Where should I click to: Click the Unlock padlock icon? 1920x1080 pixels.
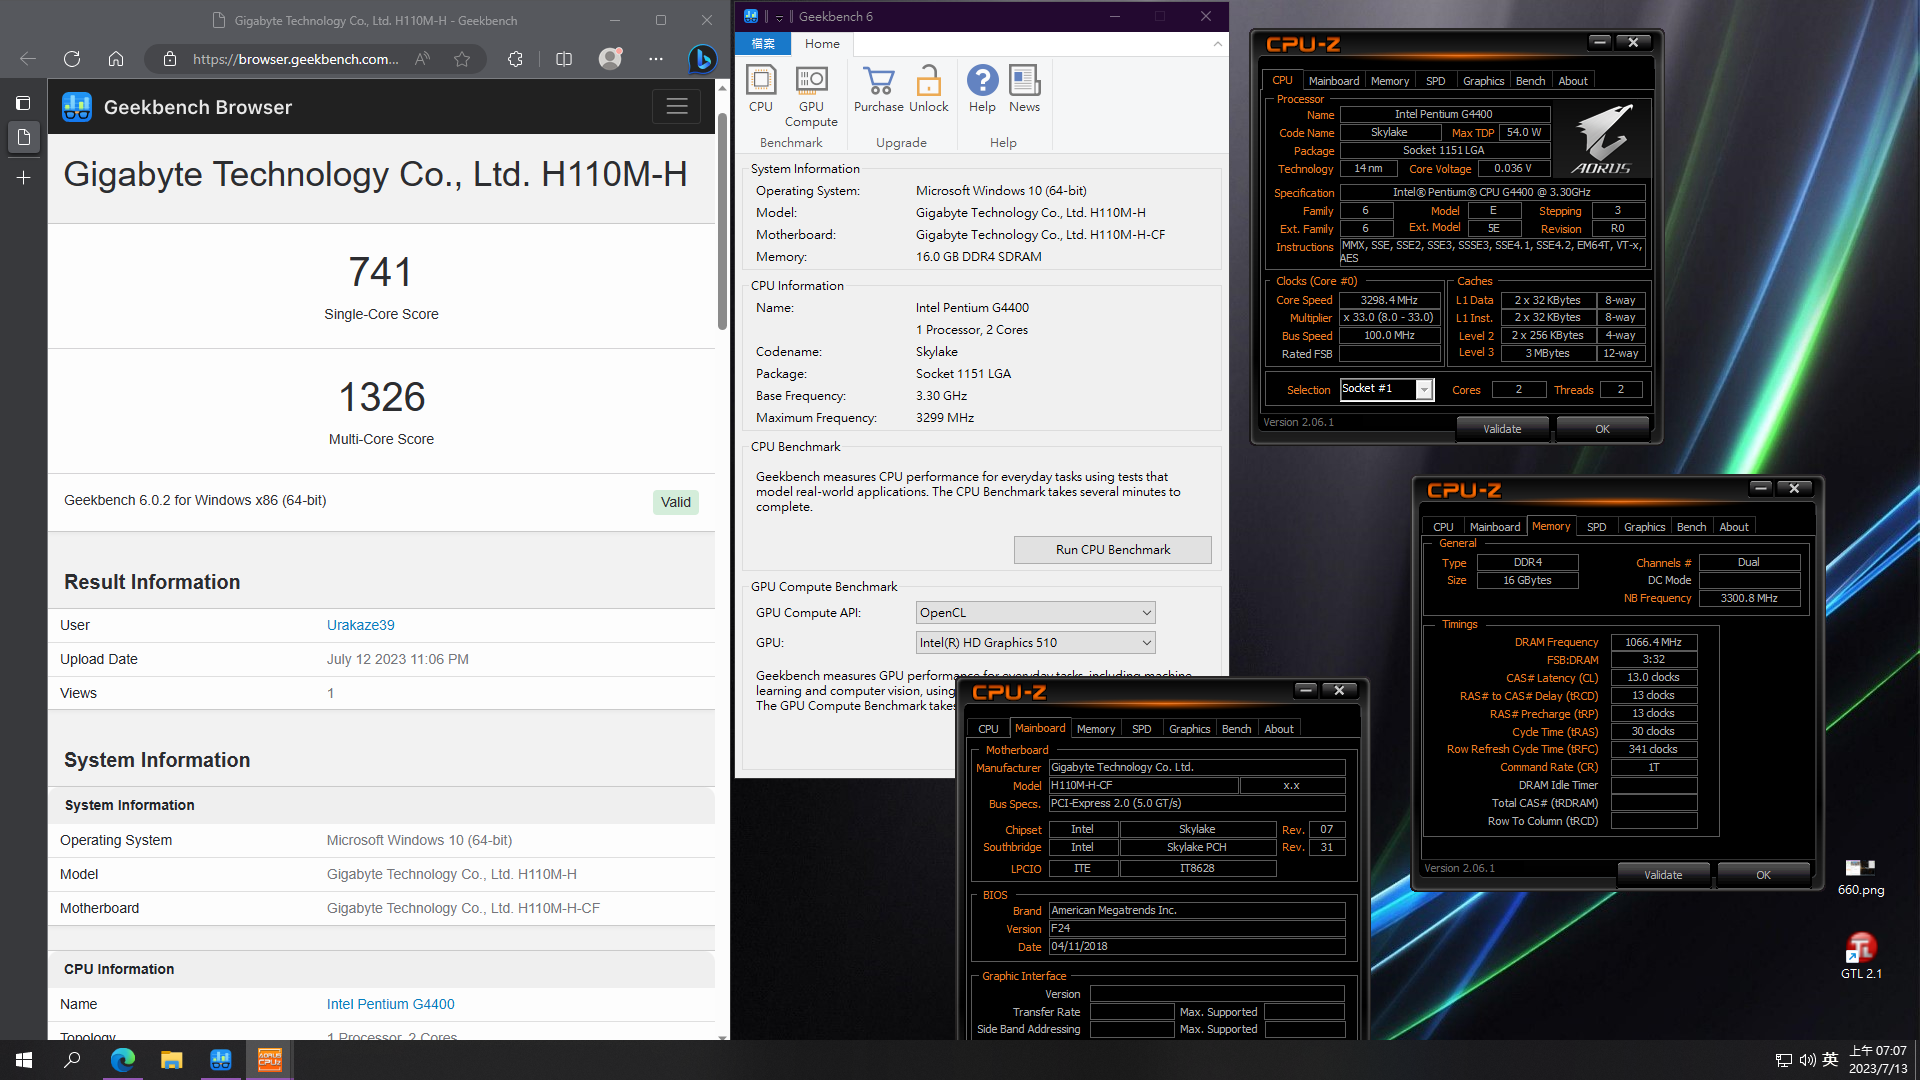tap(928, 89)
